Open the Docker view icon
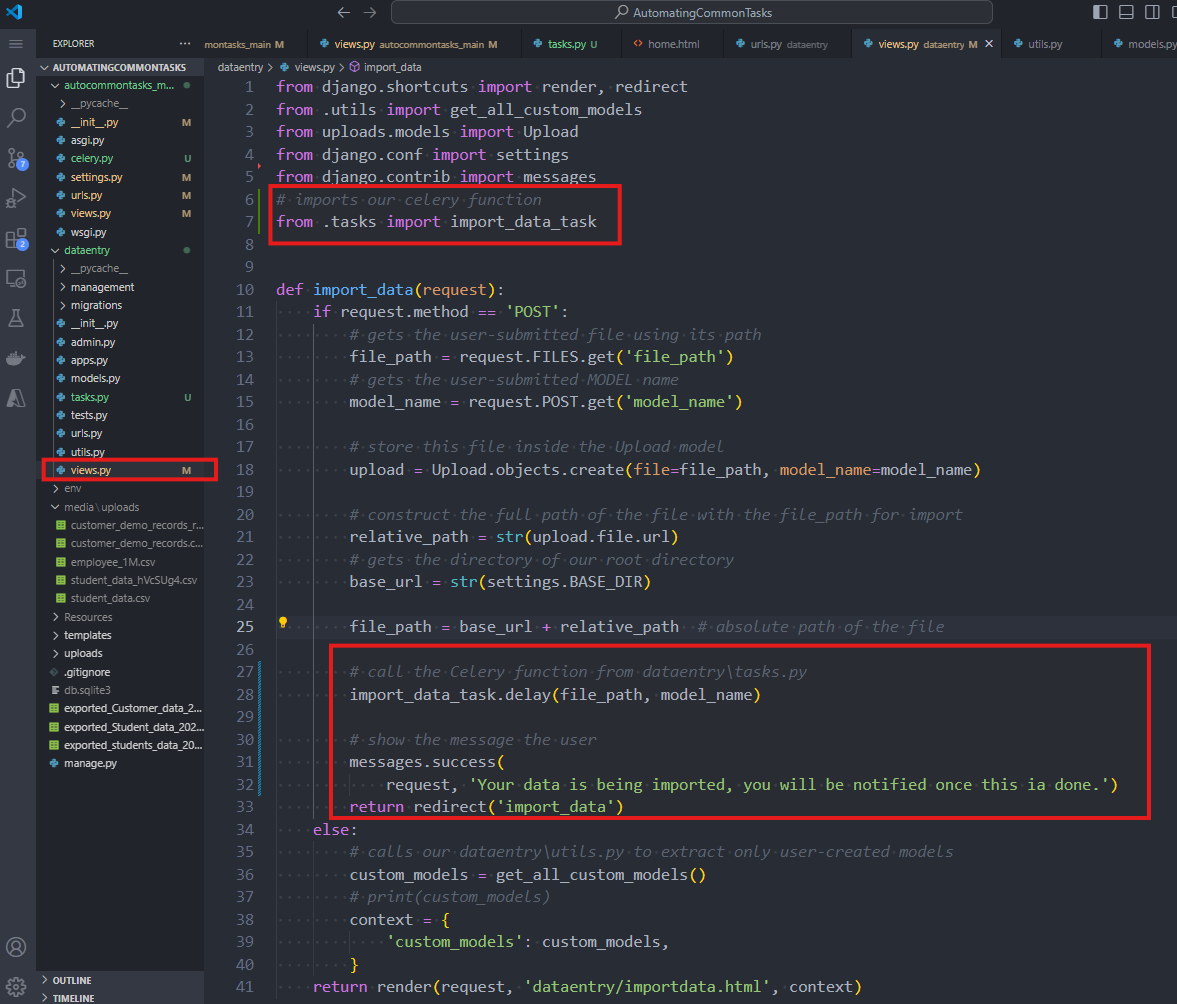Viewport: 1177px width, 1004px height. [x=16, y=358]
